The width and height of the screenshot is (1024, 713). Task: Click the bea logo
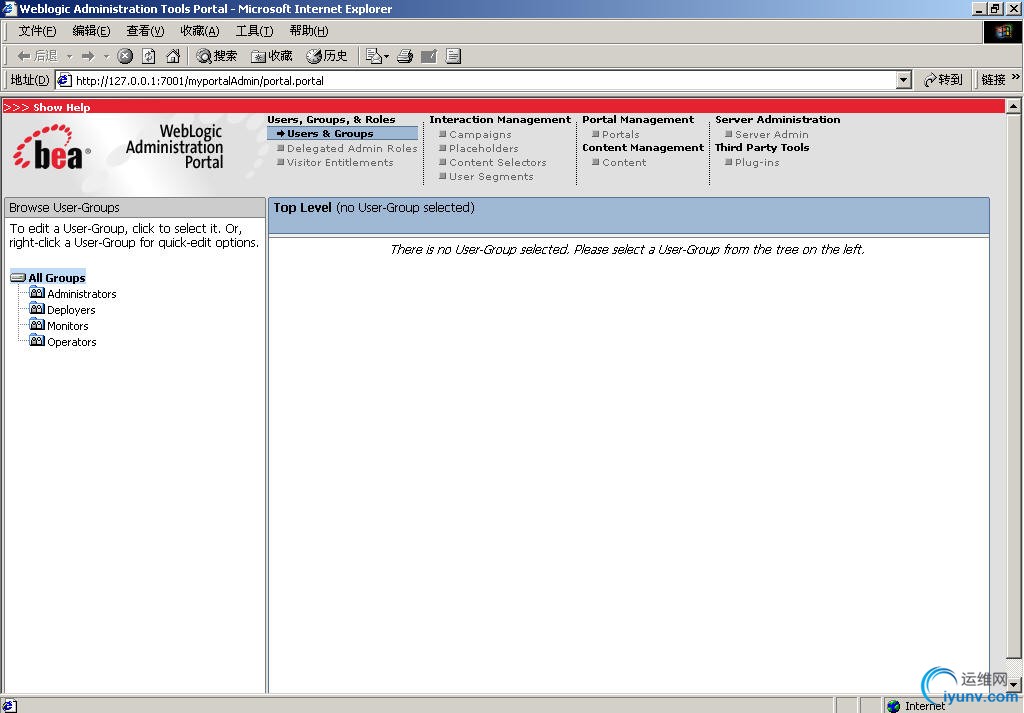click(51, 148)
